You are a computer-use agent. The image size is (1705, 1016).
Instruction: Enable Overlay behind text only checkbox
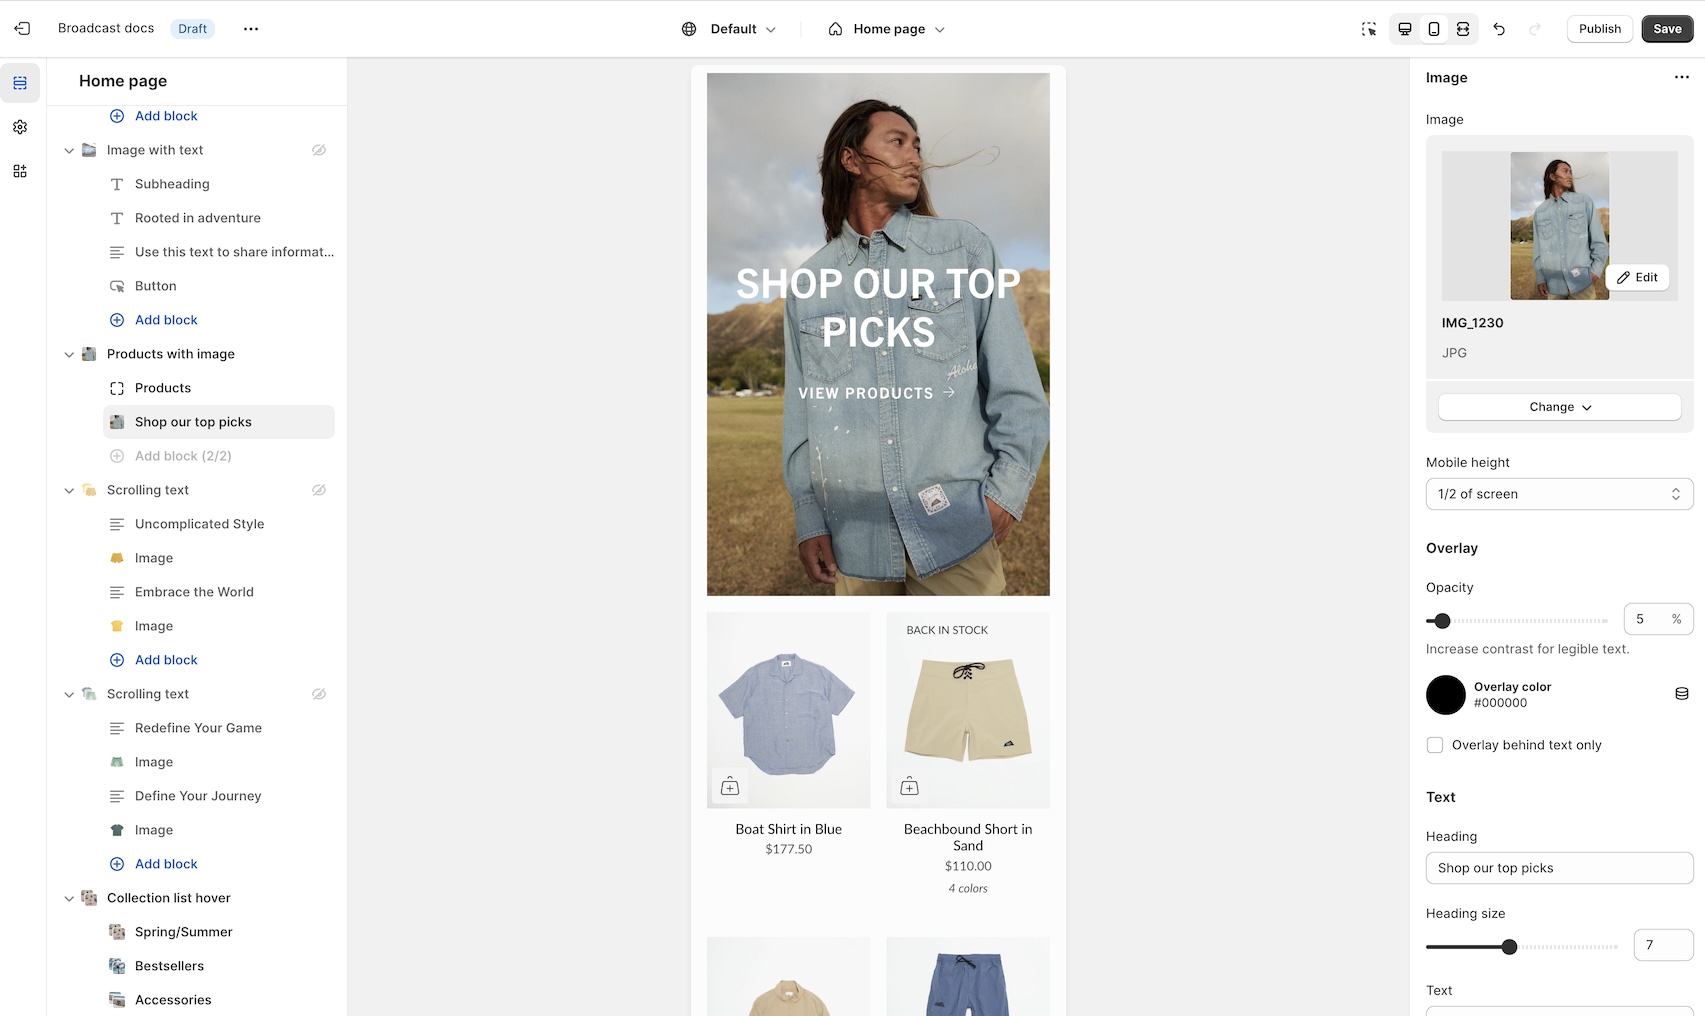[1435, 745]
